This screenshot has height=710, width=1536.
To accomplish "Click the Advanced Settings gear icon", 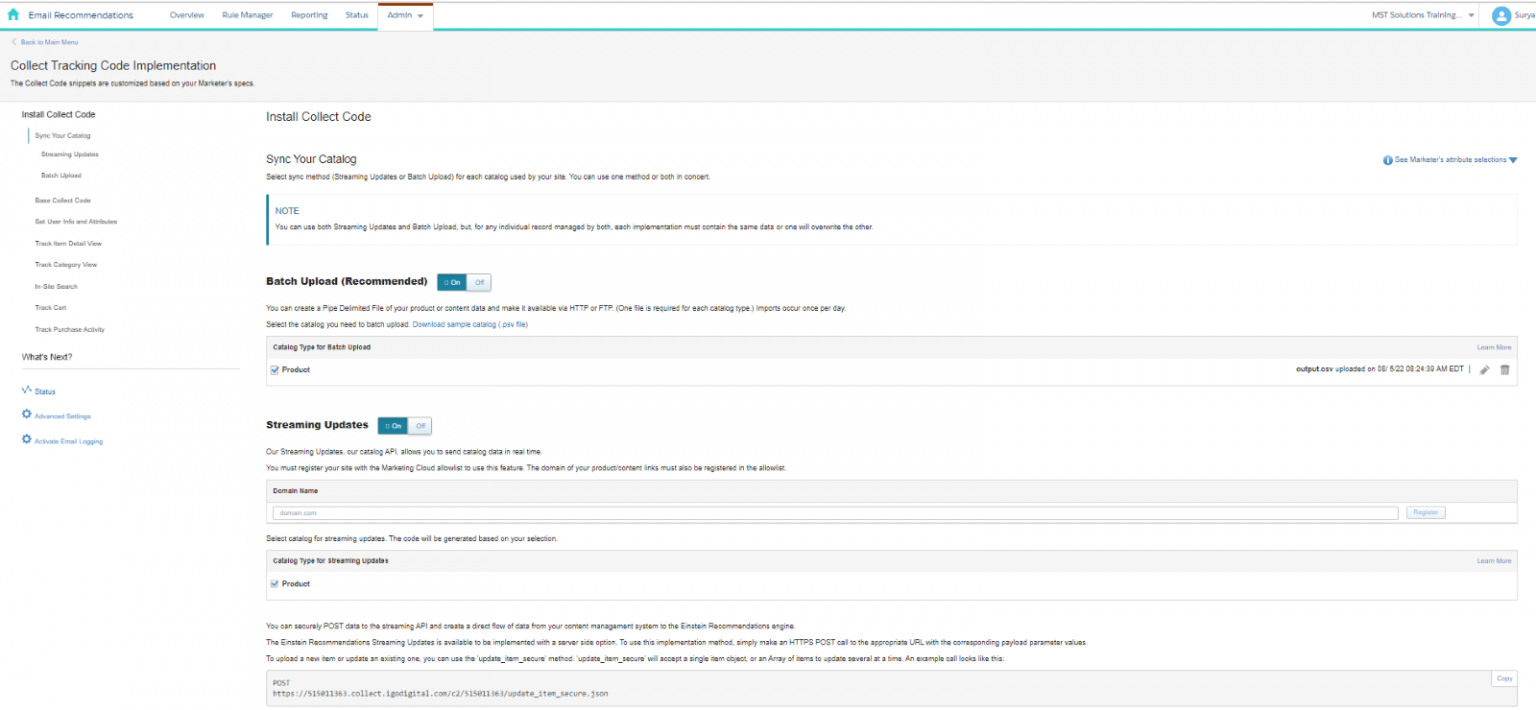I will click(27, 415).
